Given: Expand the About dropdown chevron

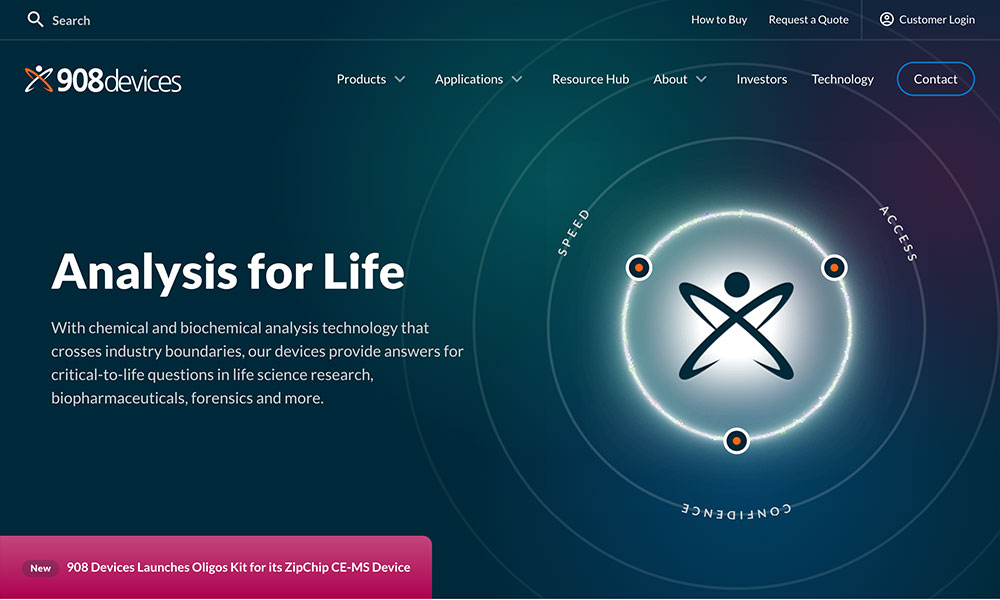Looking at the screenshot, I should (x=702, y=79).
